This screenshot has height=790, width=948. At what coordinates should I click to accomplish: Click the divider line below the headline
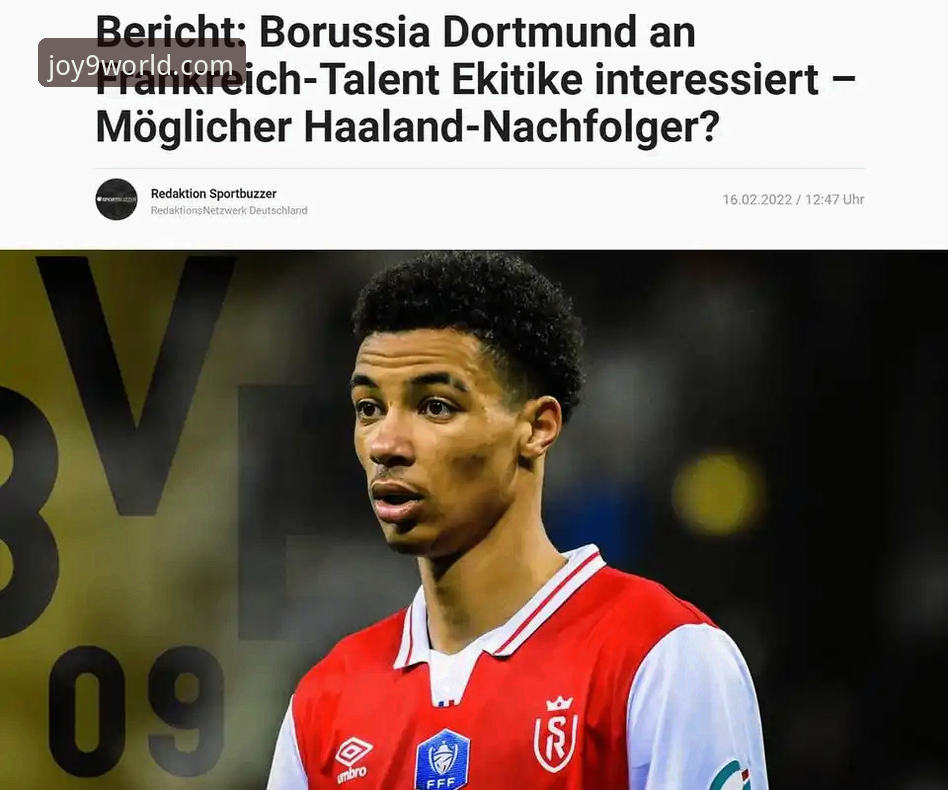click(481, 168)
